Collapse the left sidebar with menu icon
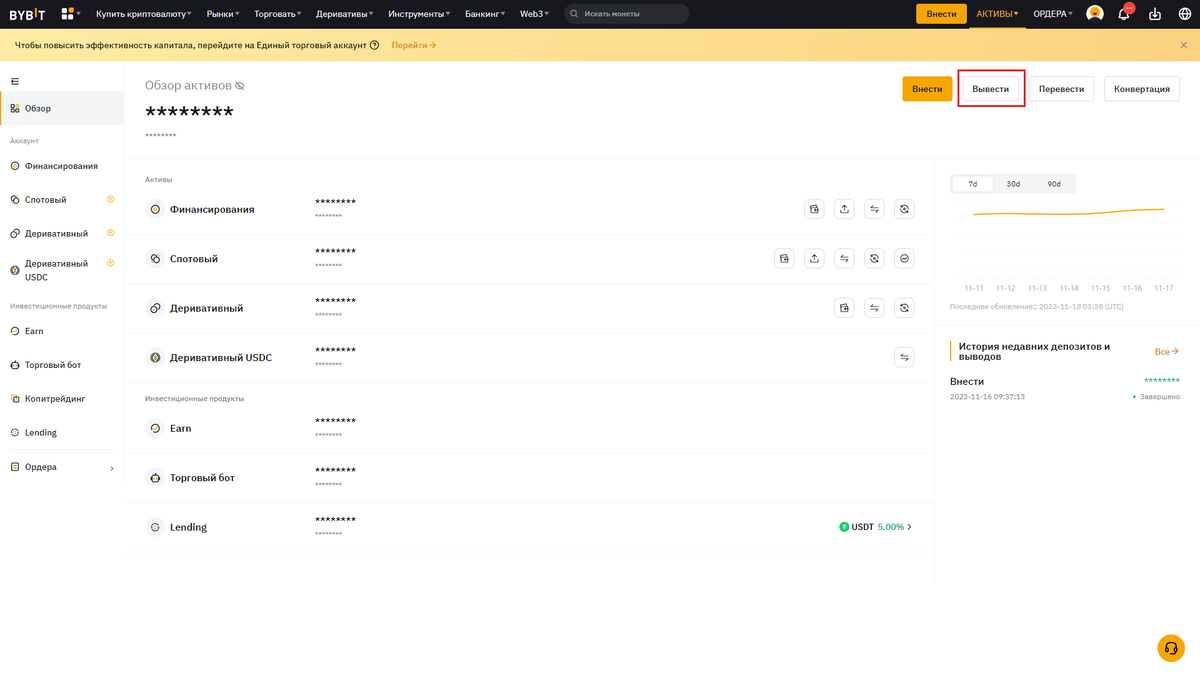1200x677 pixels. click(x=15, y=81)
